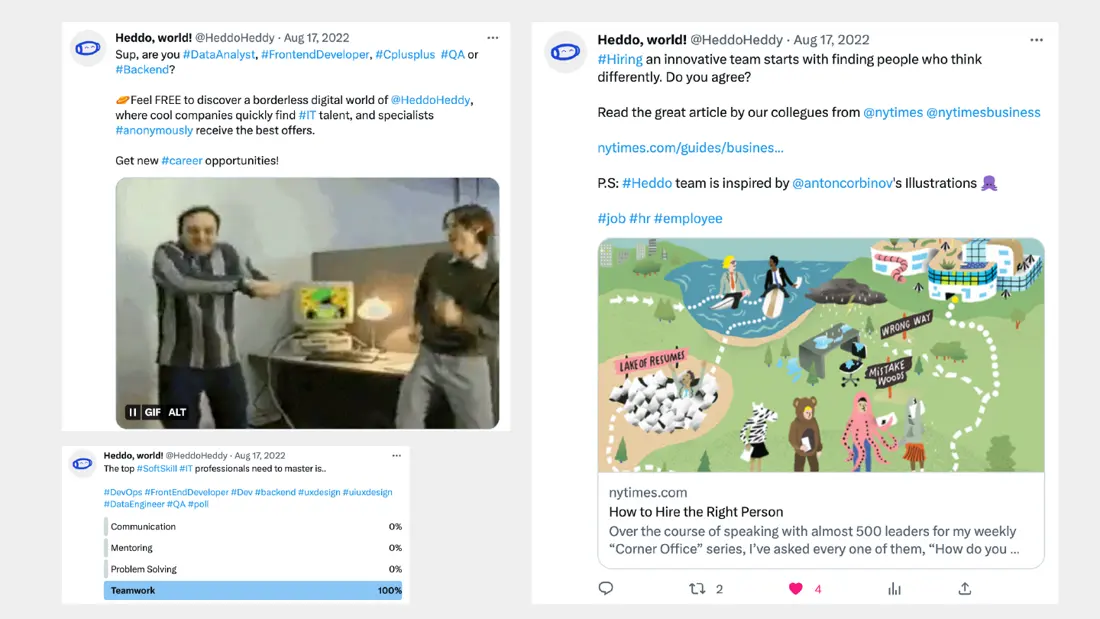This screenshot has height=619, width=1100.
Task: View analytics icon on the #Hiring tweet
Action: (894, 589)
